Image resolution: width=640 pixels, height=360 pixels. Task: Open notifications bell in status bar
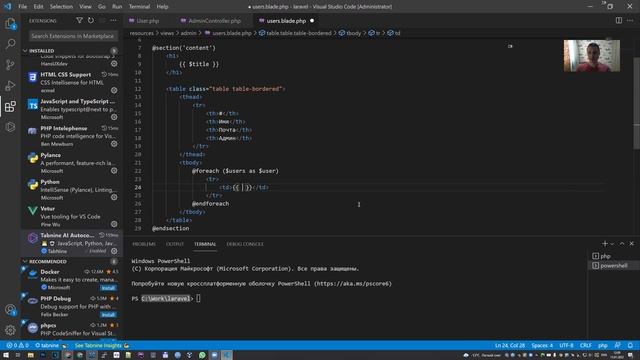click(x=630, y=345)
